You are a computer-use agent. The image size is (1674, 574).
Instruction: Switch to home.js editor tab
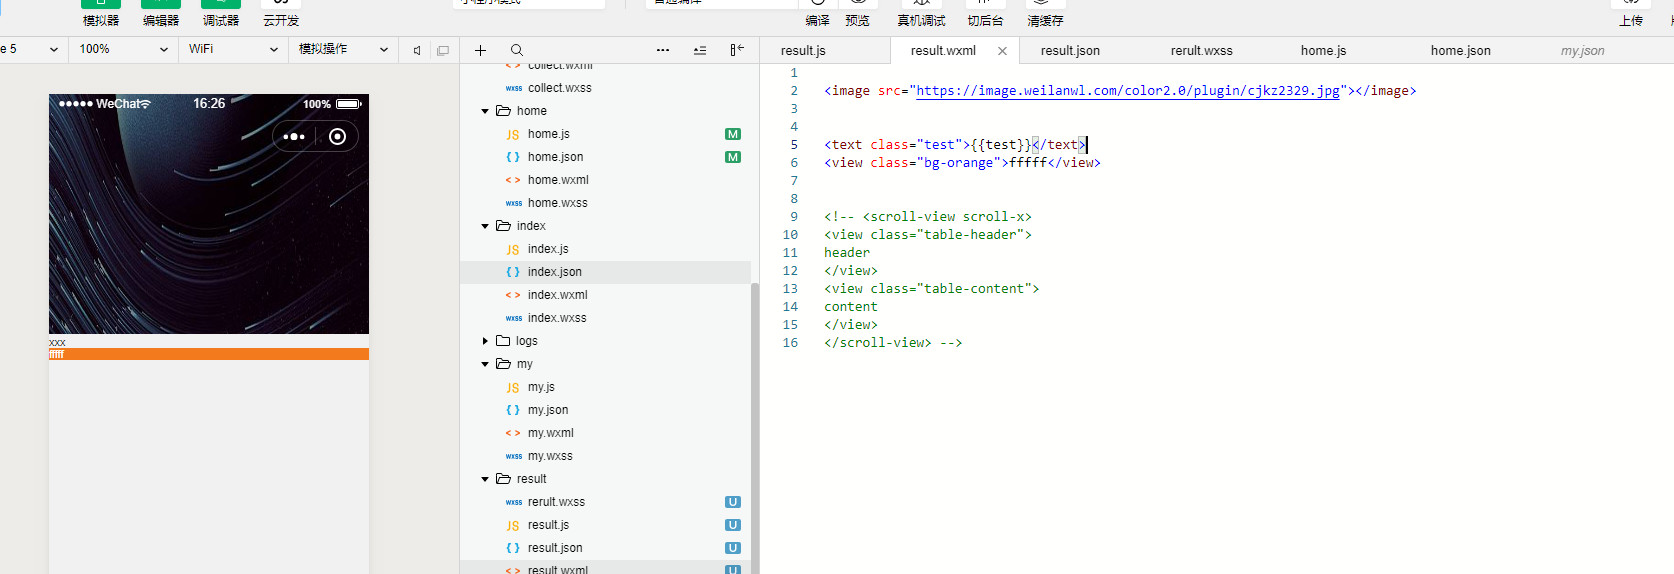[1324, 50]
